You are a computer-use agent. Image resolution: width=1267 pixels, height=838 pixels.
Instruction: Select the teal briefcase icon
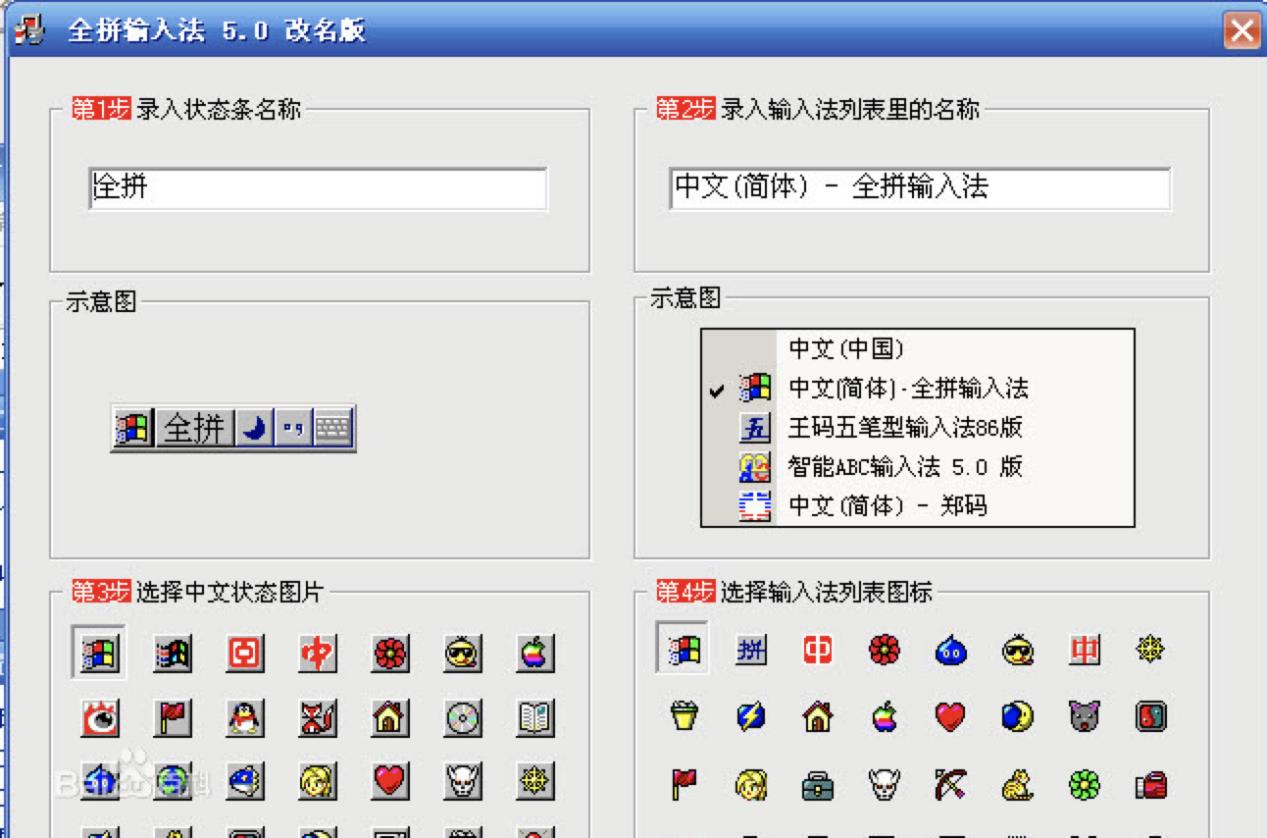817,786
